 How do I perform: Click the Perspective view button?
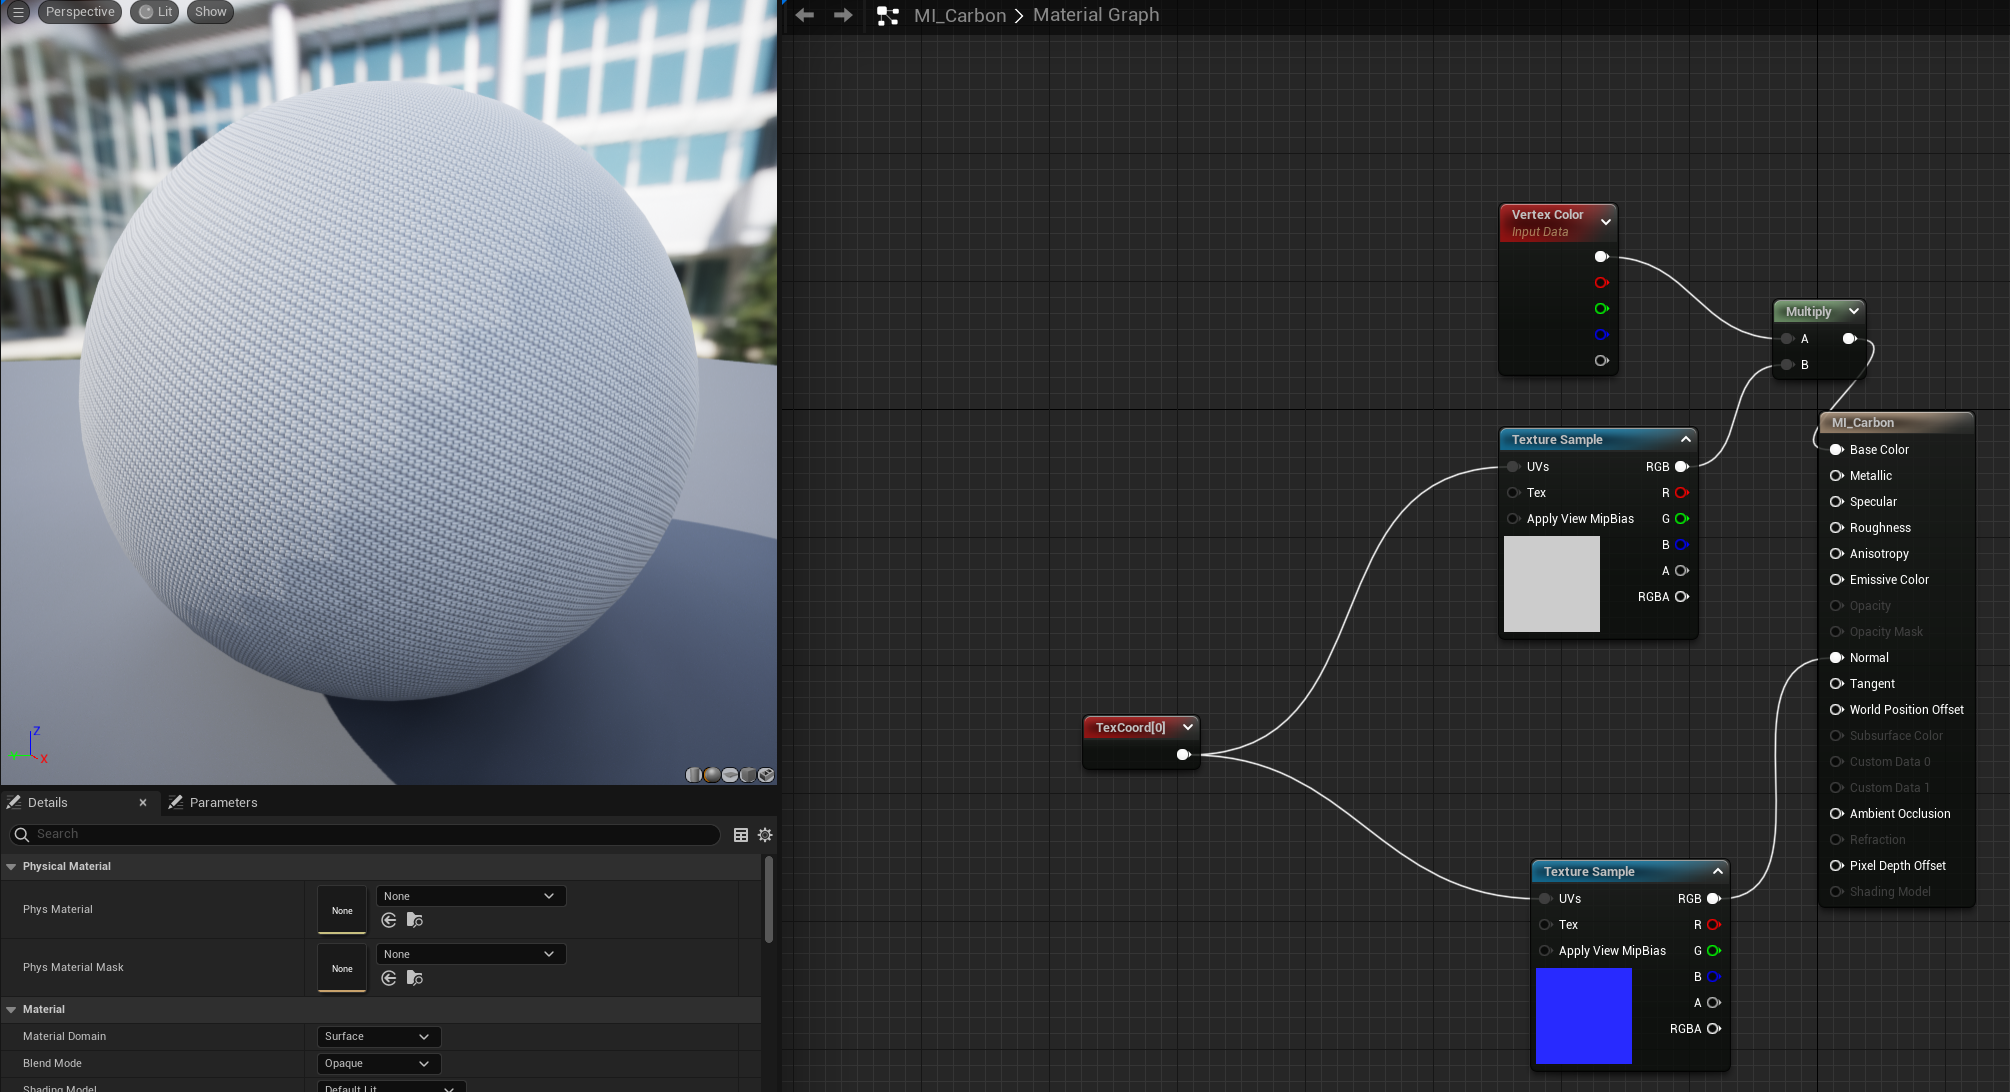80,12
